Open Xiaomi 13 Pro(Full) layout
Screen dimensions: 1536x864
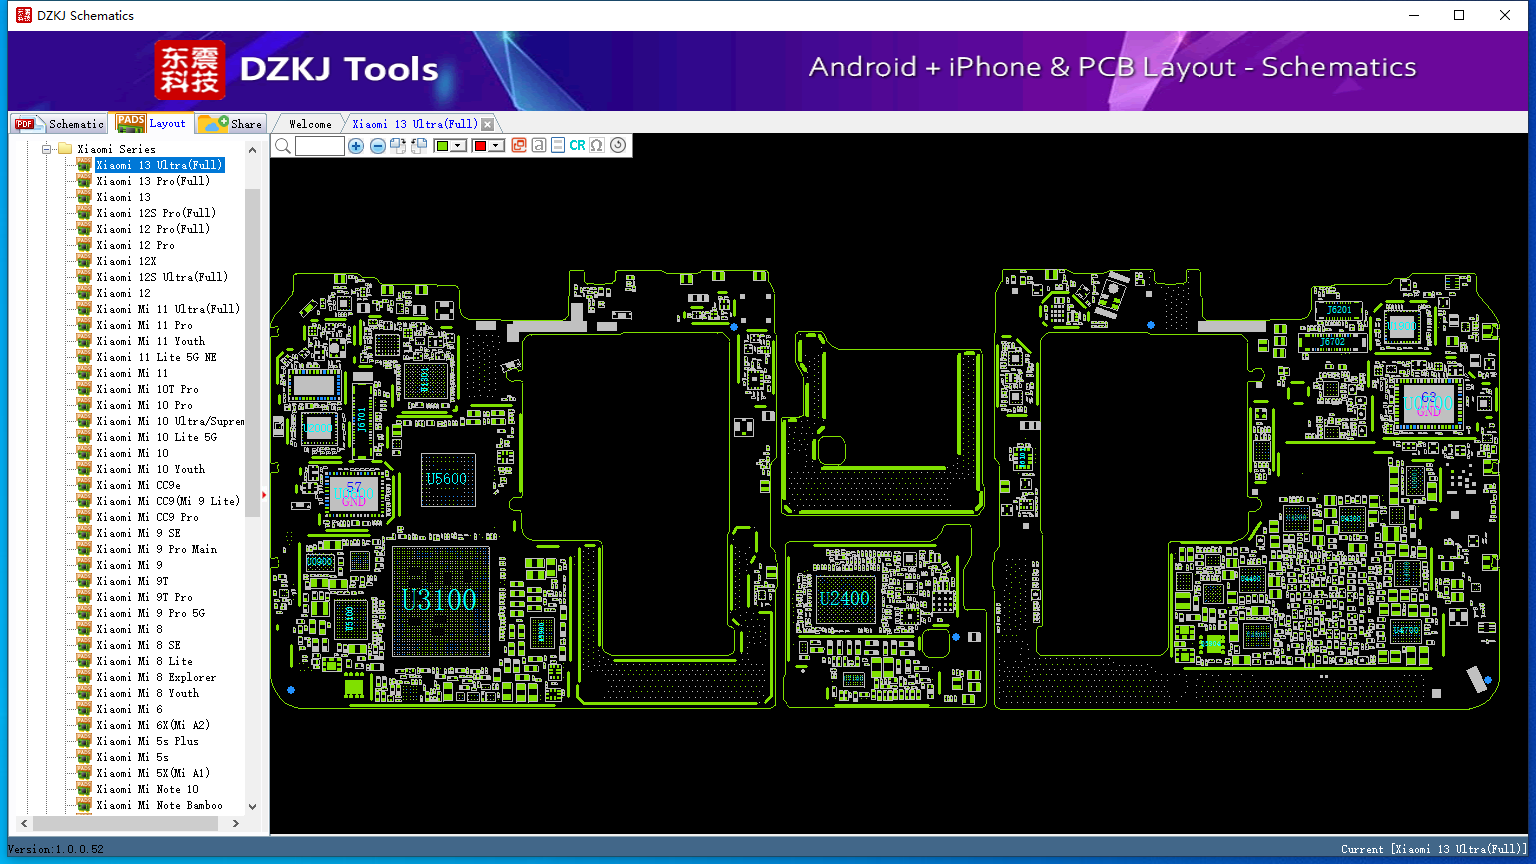click(153, 181)
